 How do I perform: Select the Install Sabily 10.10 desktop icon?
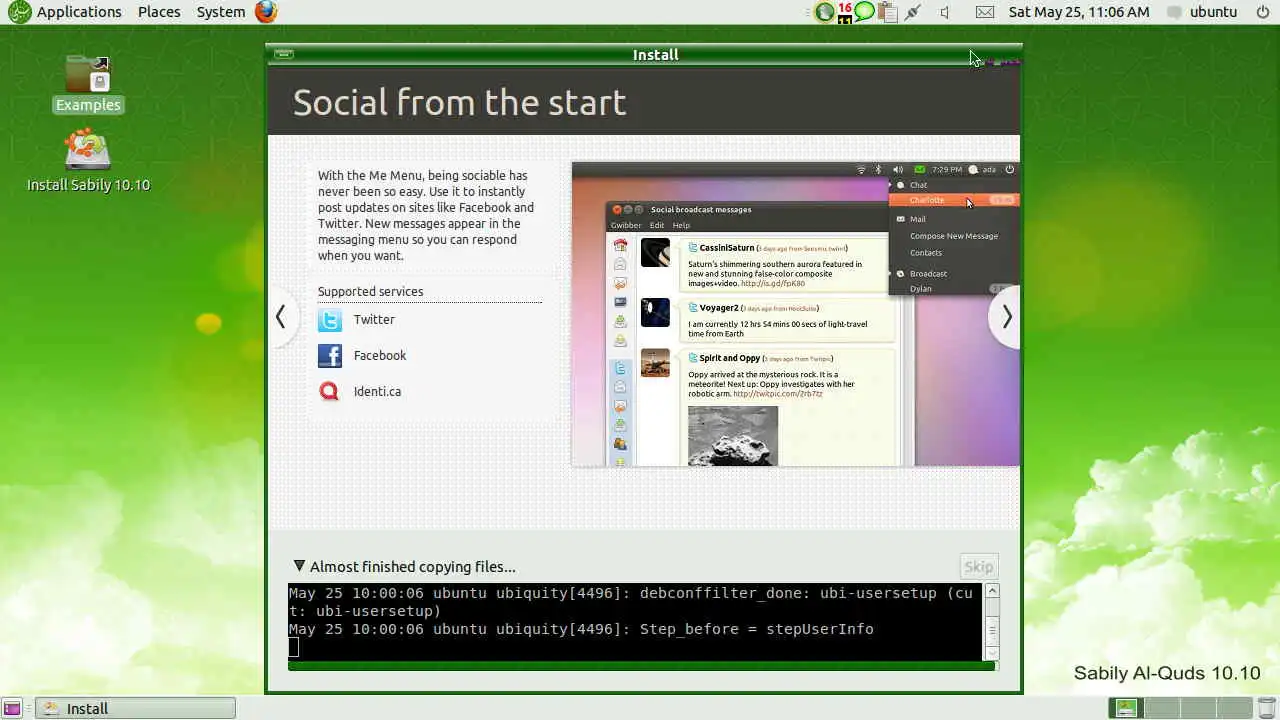(x=88, y=160)
